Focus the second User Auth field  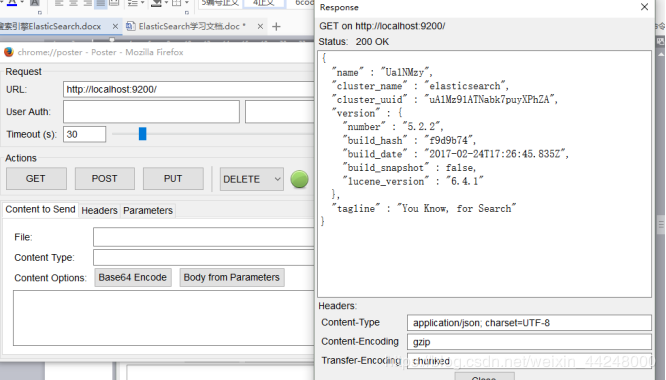pos(280,112)
